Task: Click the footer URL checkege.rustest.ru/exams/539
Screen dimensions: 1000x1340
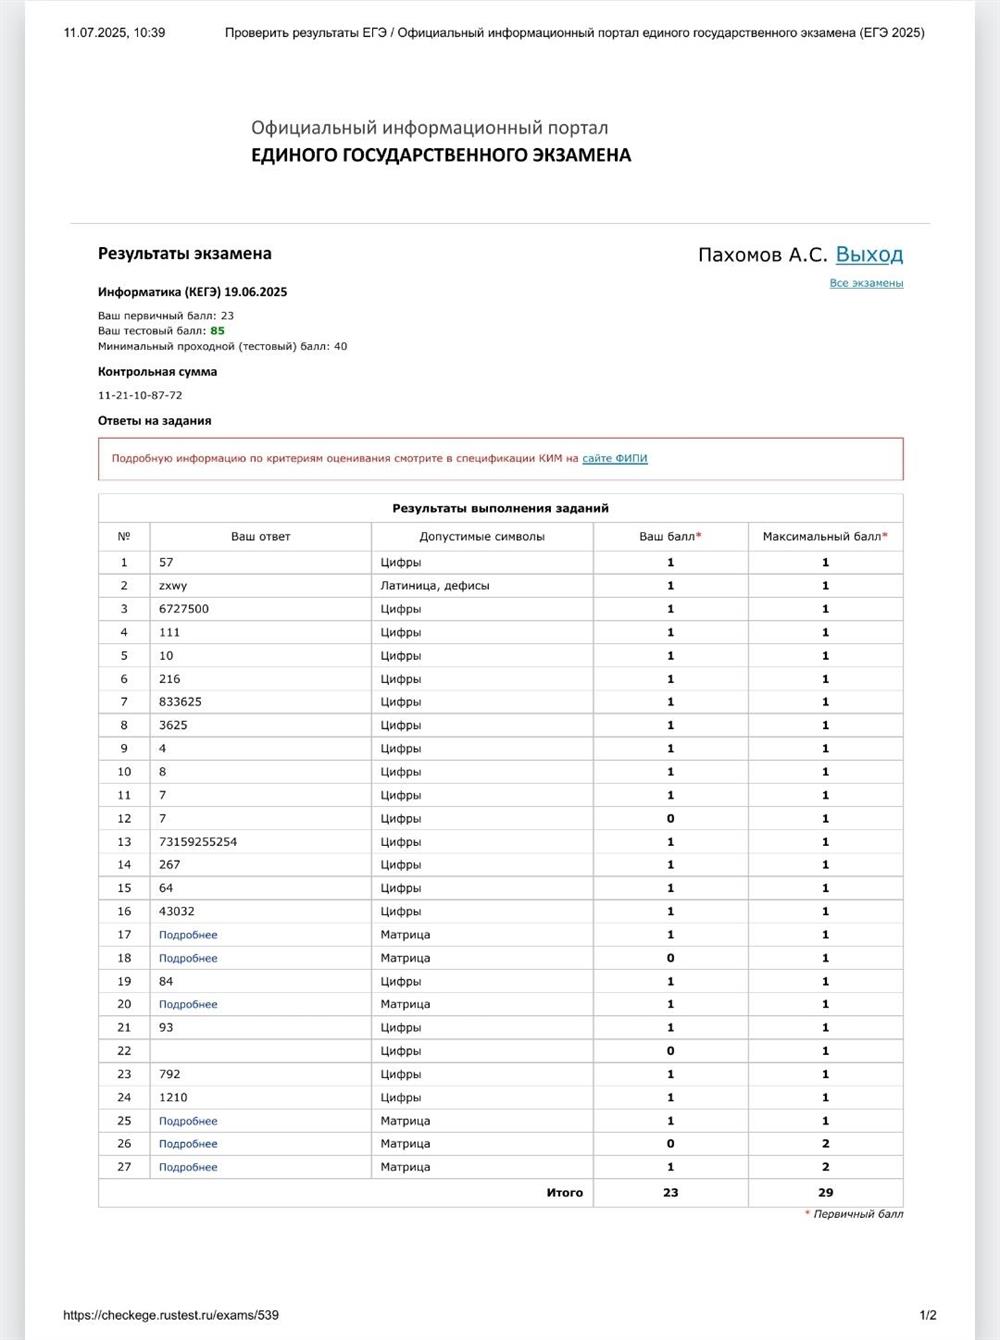Action: pyautogui.click(x=171, y=1315)
